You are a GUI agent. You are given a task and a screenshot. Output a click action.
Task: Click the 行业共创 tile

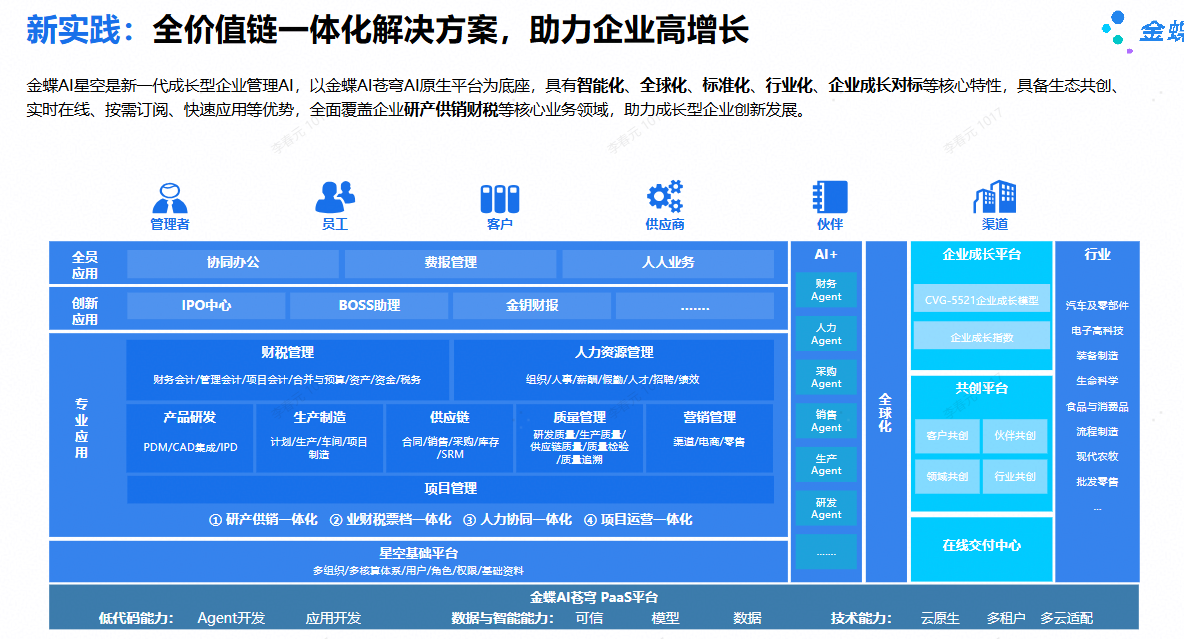[x=1015, y=477]
